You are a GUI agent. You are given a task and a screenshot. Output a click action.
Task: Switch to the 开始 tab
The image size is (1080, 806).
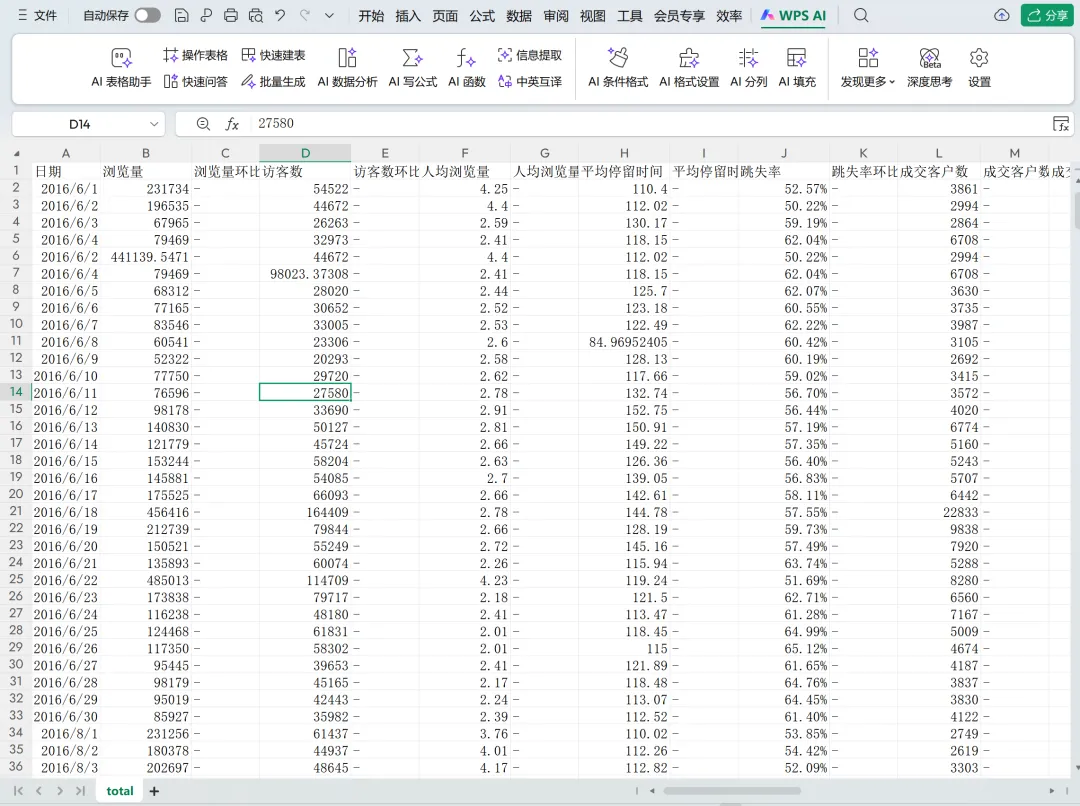(371, 15)
